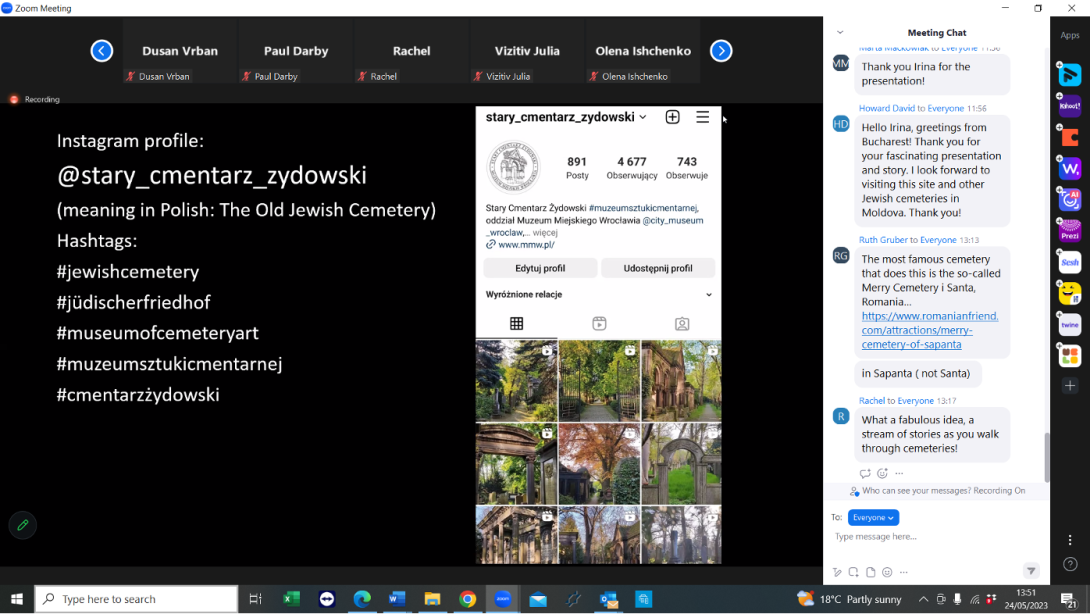Screen dimensions: 1090x614
Task: Switch to Instagram posts grid tab
Action: pos(516,323)
